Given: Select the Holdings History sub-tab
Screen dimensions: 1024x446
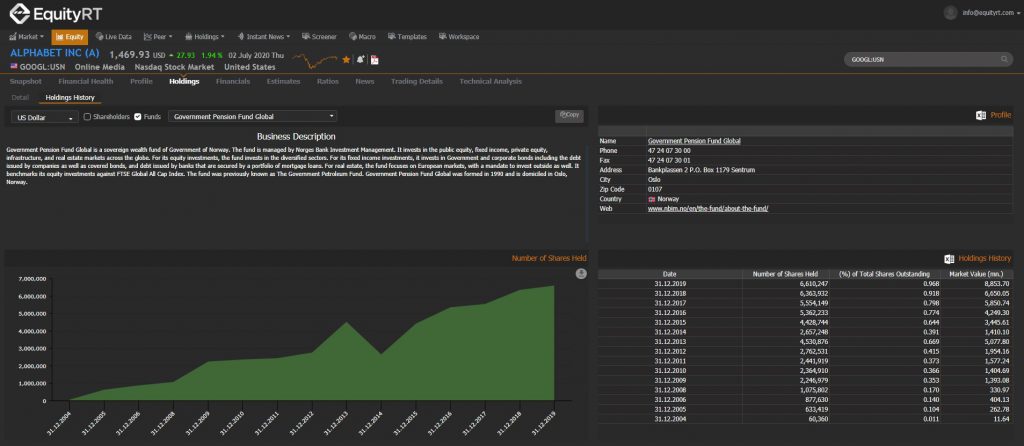Looking at the screenshot, I should pos(70,98).
